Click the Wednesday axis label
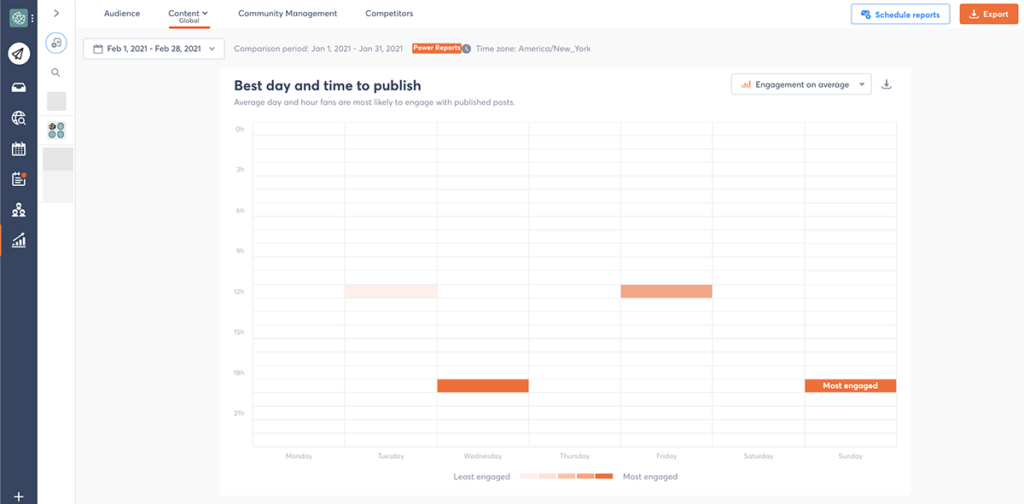Screen dimensions: 1024x504 (483, 456)
